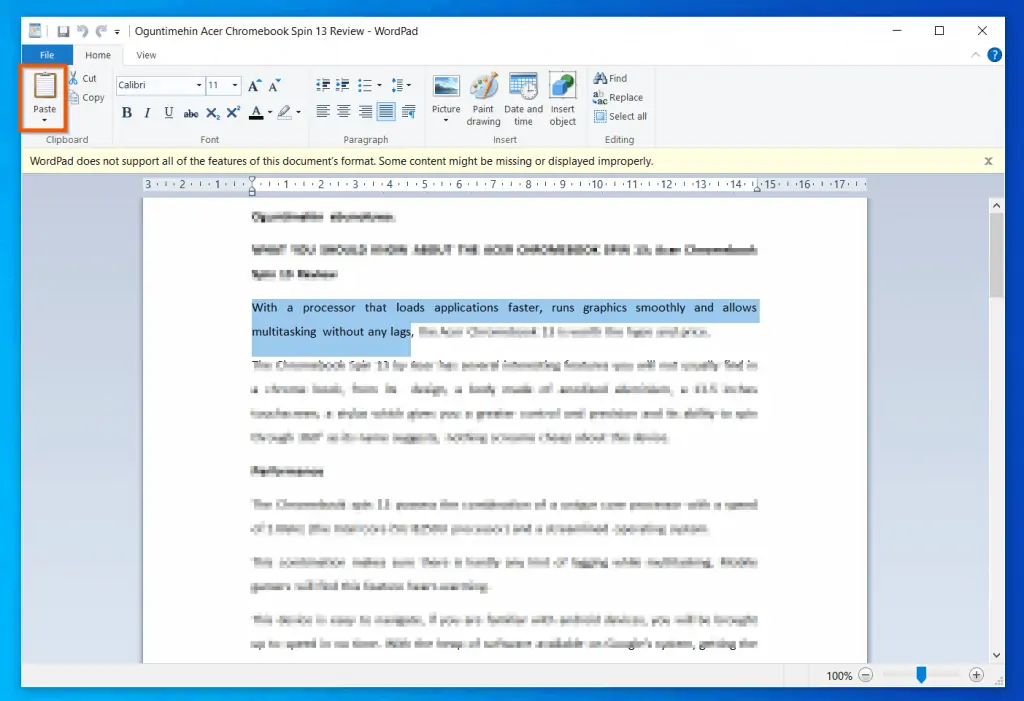
Task: Open Customize Quick Access Toolbar dropdown
Action: pyautogui.click(x=117, y=31)
